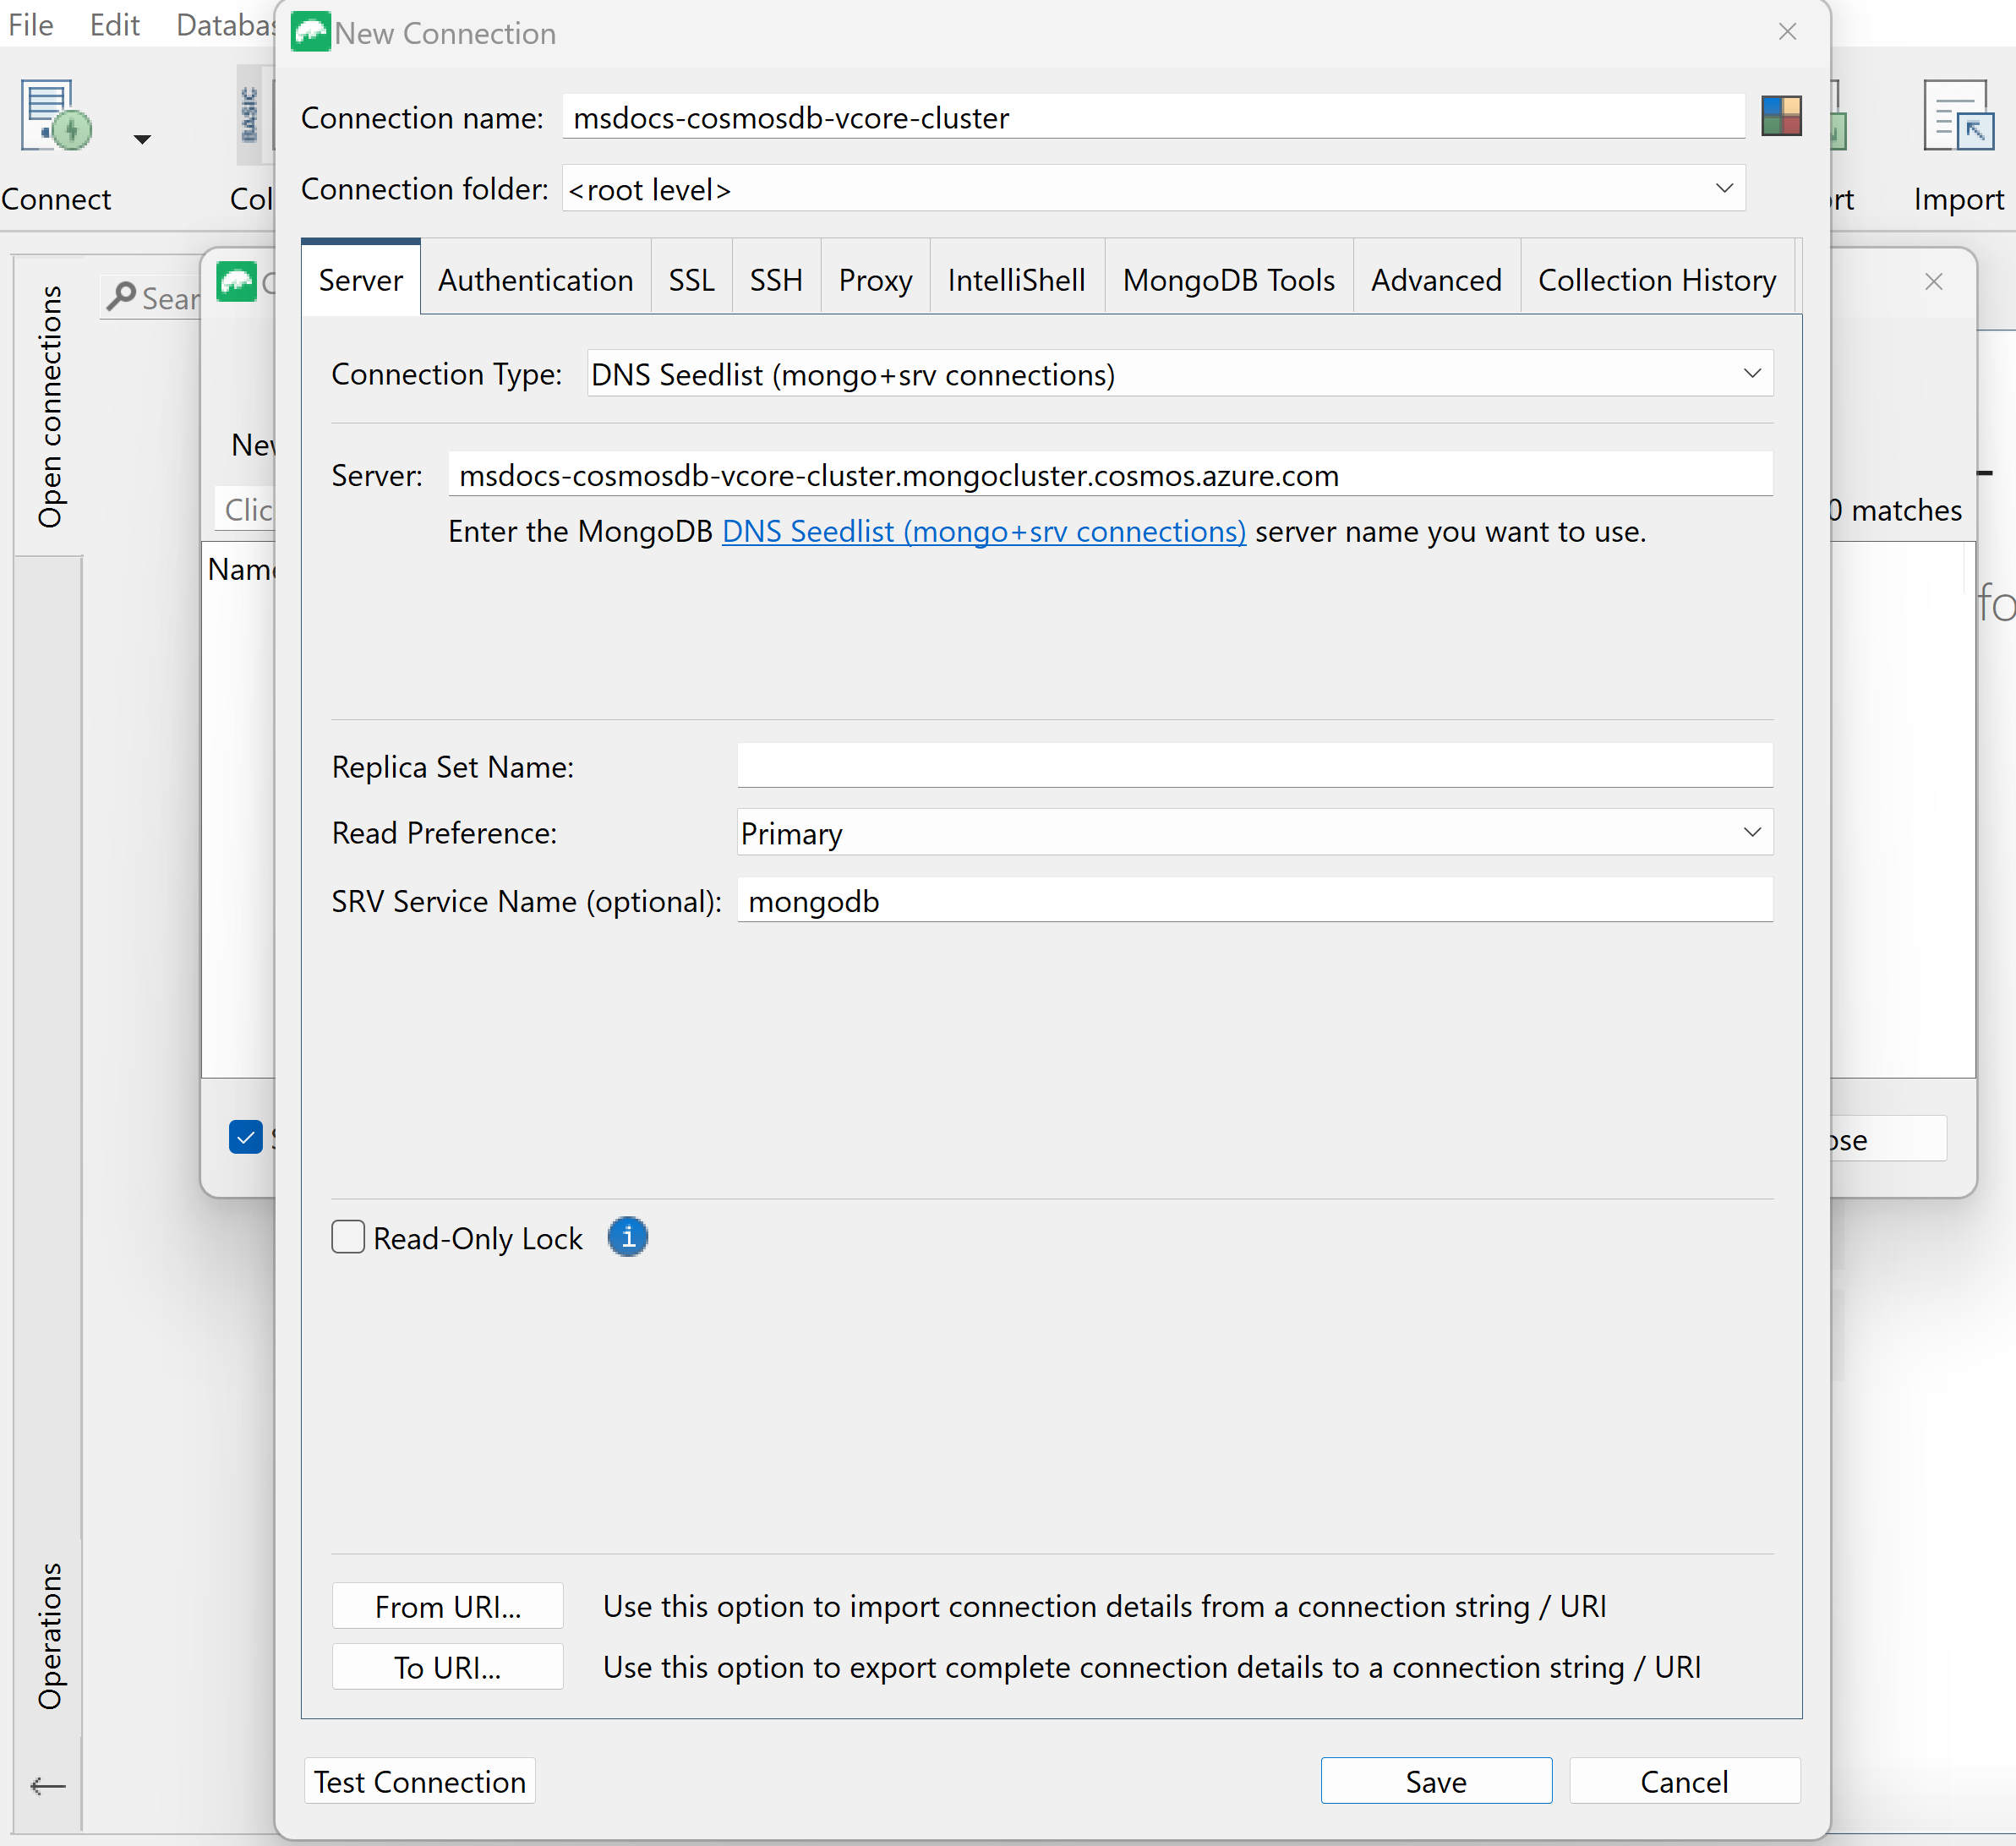This screenshot has height=1846, width=2016.
Task: Open the Connection folder dropdown
Action: pos(1724,188)
